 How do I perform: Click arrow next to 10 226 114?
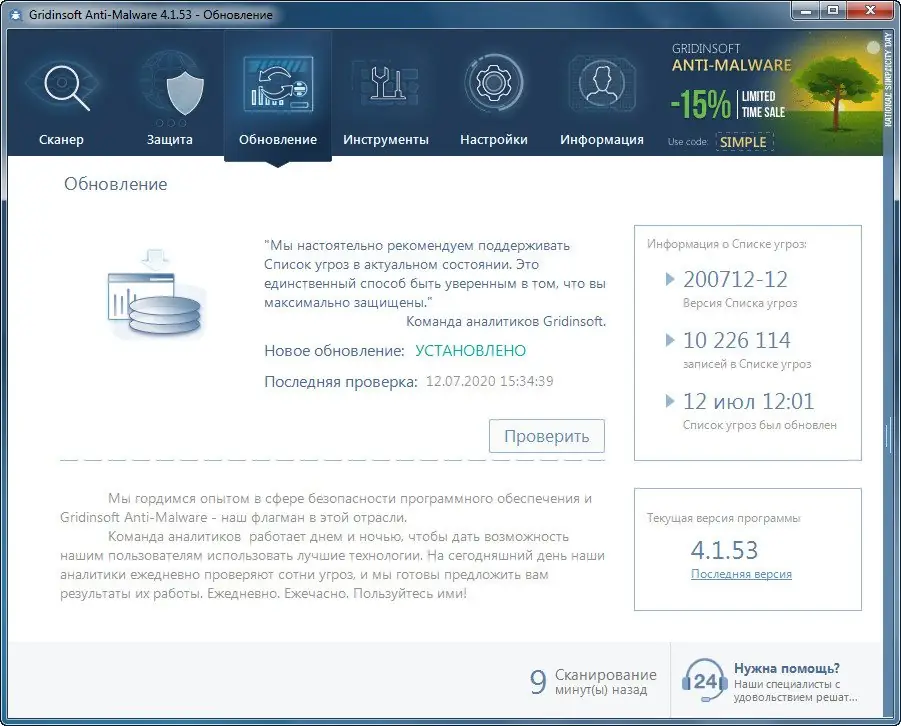669,340
